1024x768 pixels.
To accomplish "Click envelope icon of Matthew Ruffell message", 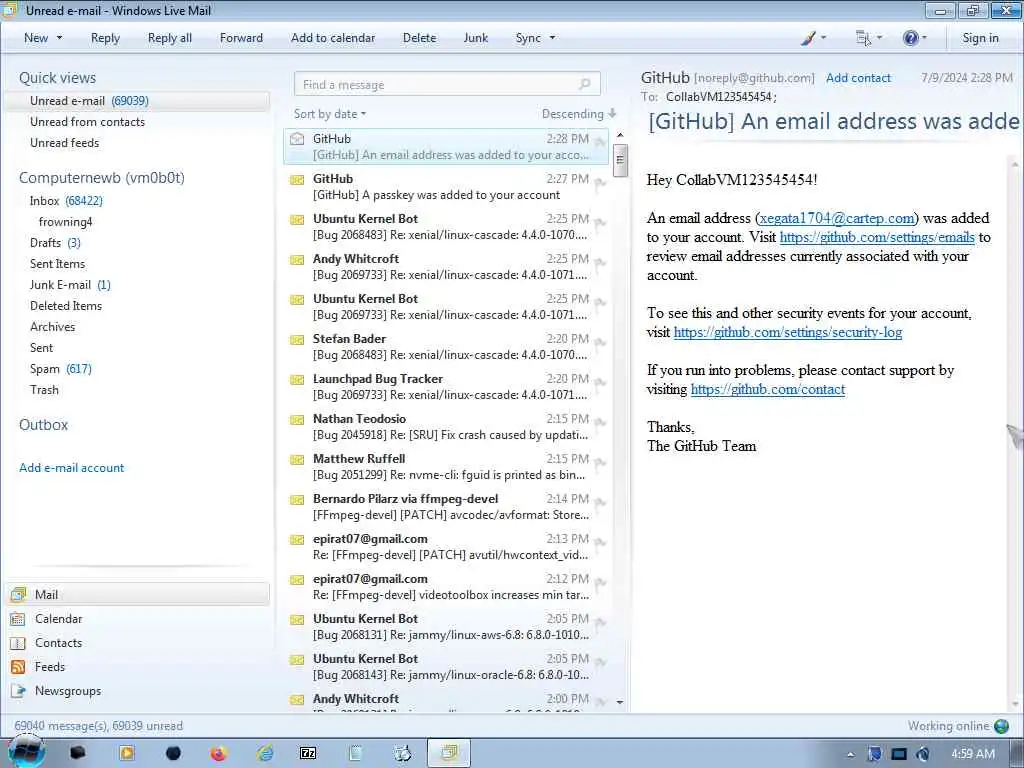I will pos(297,460).
